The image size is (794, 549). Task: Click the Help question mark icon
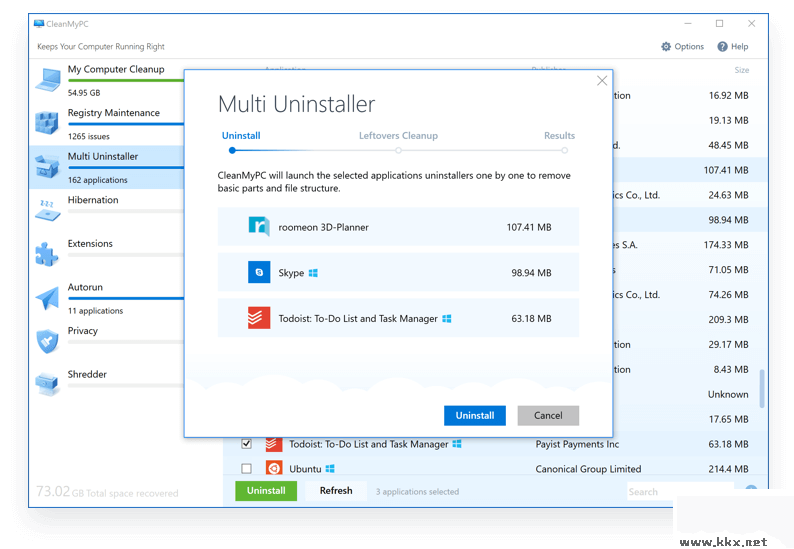click(x=722, y=47)
